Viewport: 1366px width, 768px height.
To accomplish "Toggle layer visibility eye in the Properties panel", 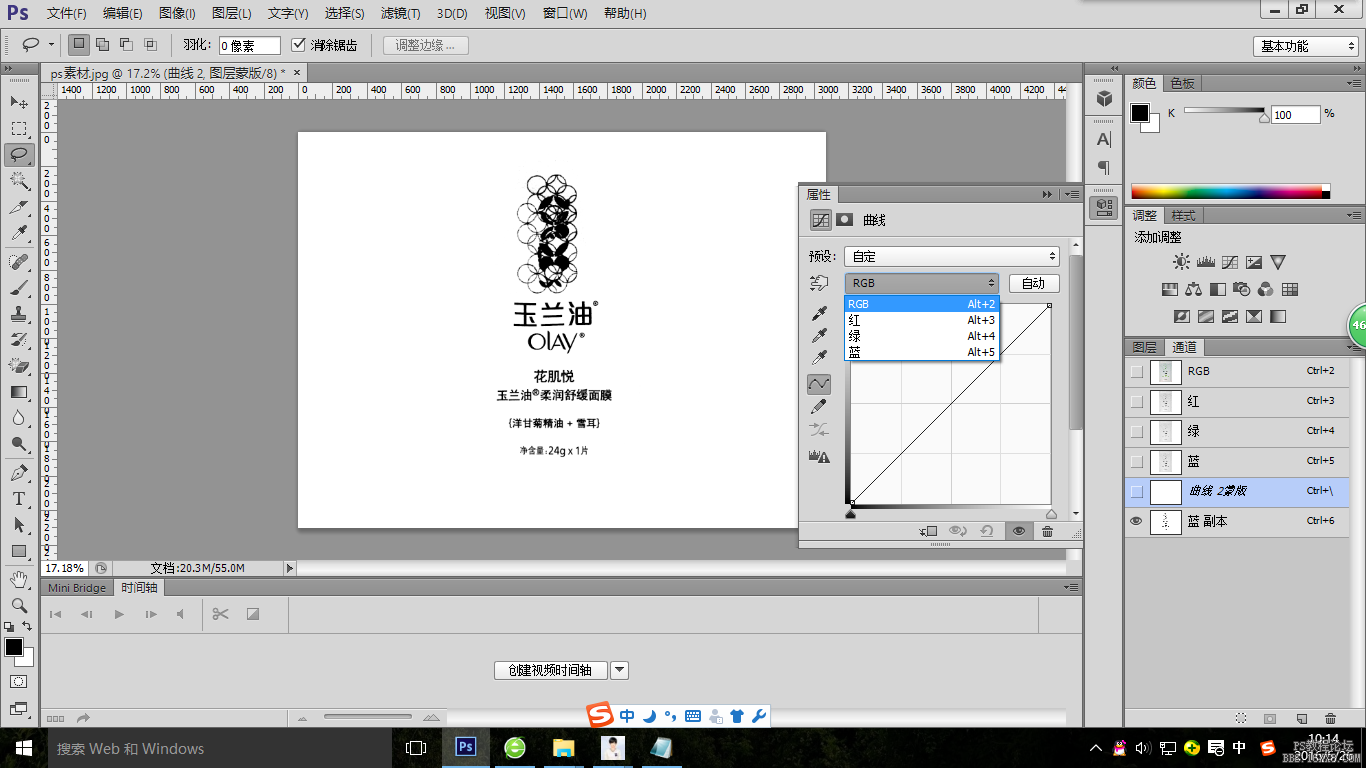I will pos(1019,531).
